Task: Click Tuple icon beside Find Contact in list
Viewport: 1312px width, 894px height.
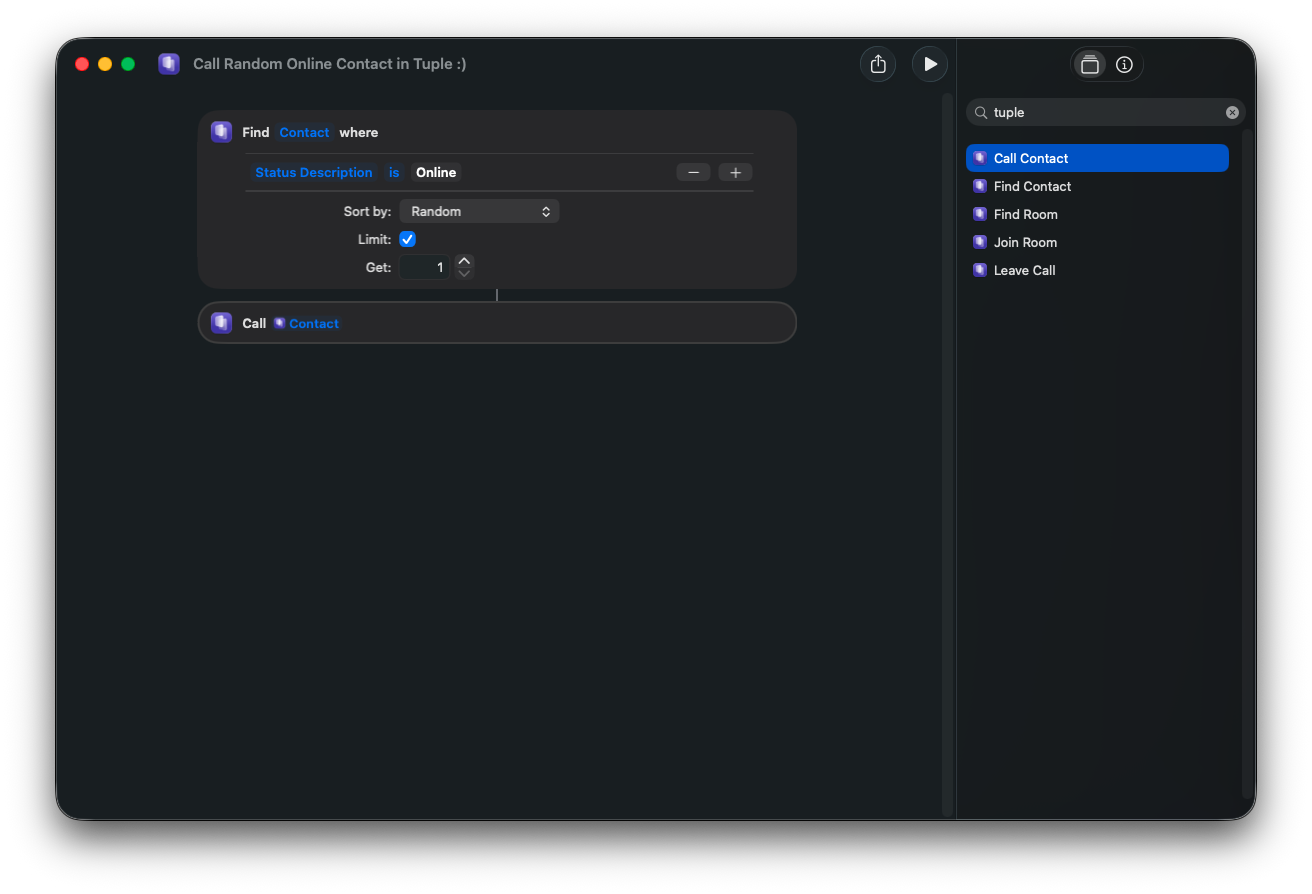Action: pyautogui.click(x=980, y=186)
